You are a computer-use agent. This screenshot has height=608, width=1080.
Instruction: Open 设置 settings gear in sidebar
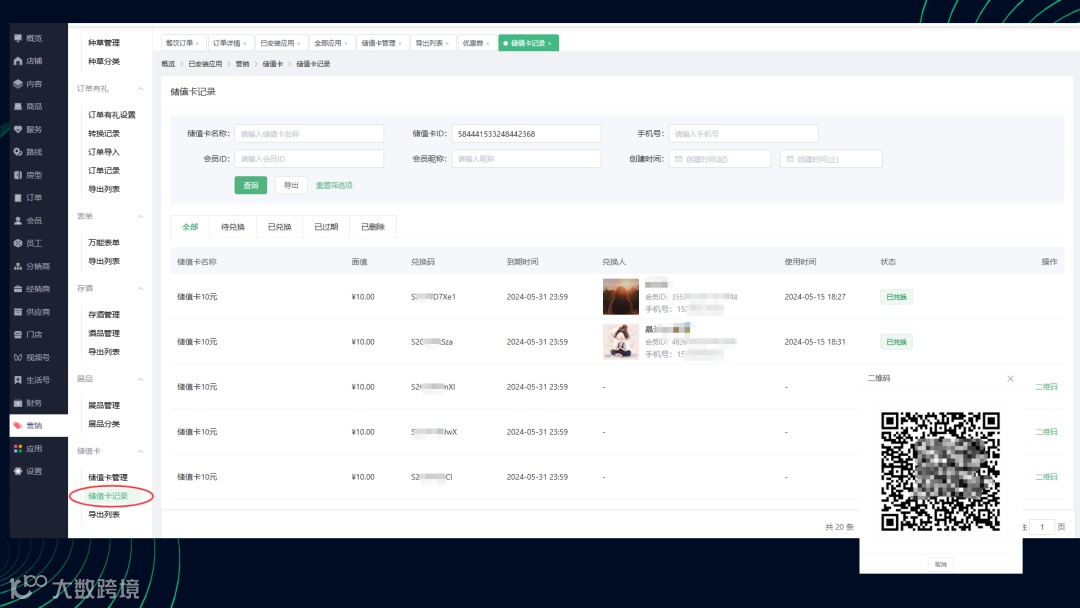coord(28,471)
